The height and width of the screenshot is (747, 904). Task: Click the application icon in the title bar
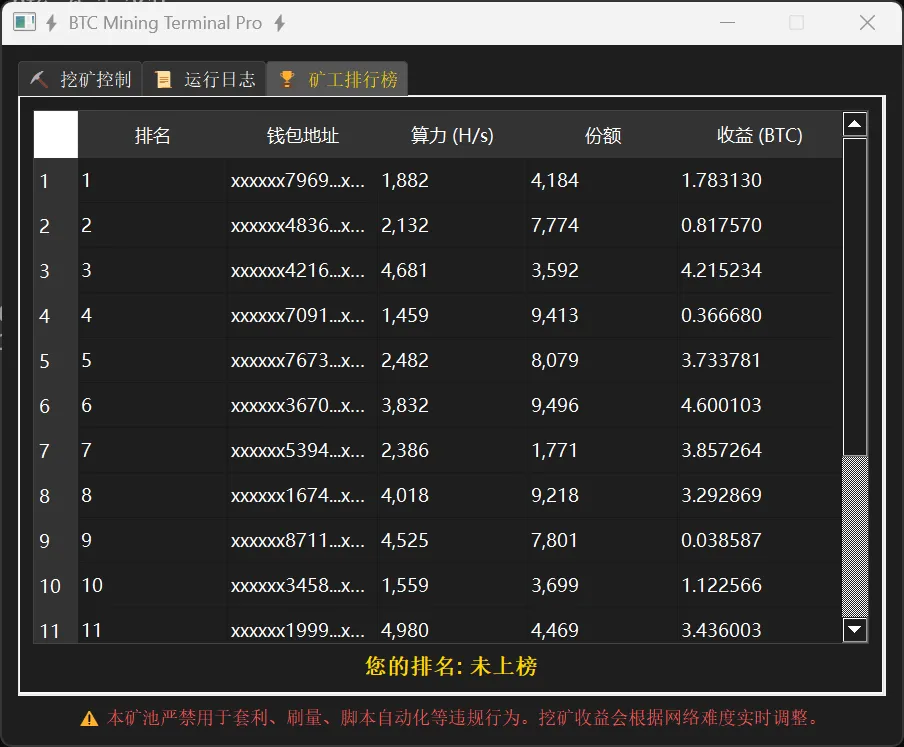23,20
